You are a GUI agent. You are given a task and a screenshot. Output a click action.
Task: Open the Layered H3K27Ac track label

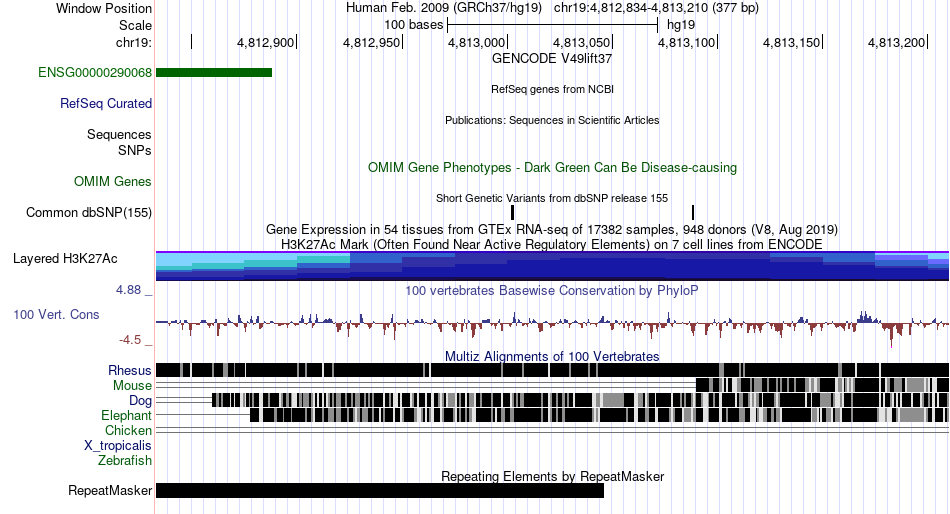tap(65, 259)
